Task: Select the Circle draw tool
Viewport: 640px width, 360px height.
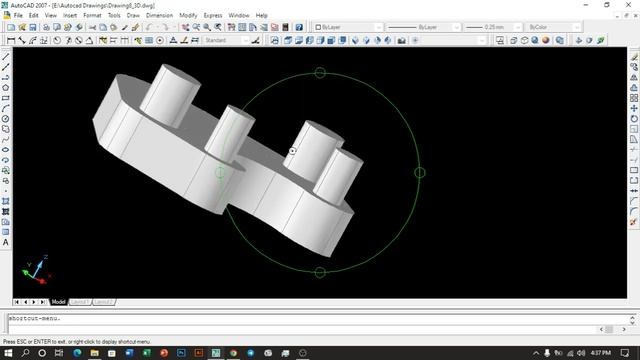Action: 6,119
